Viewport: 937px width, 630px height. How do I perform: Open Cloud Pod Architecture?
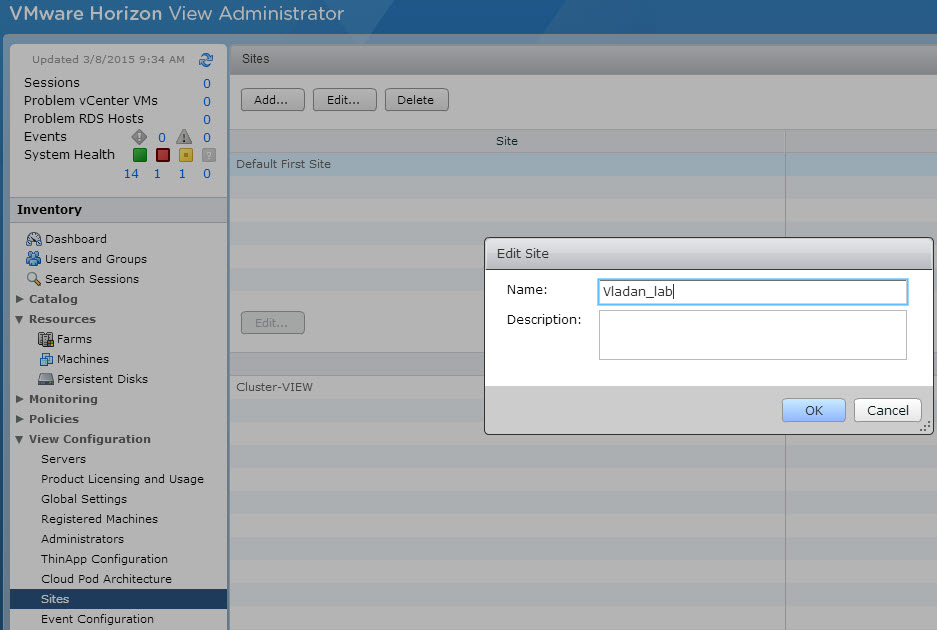[106, 579]
